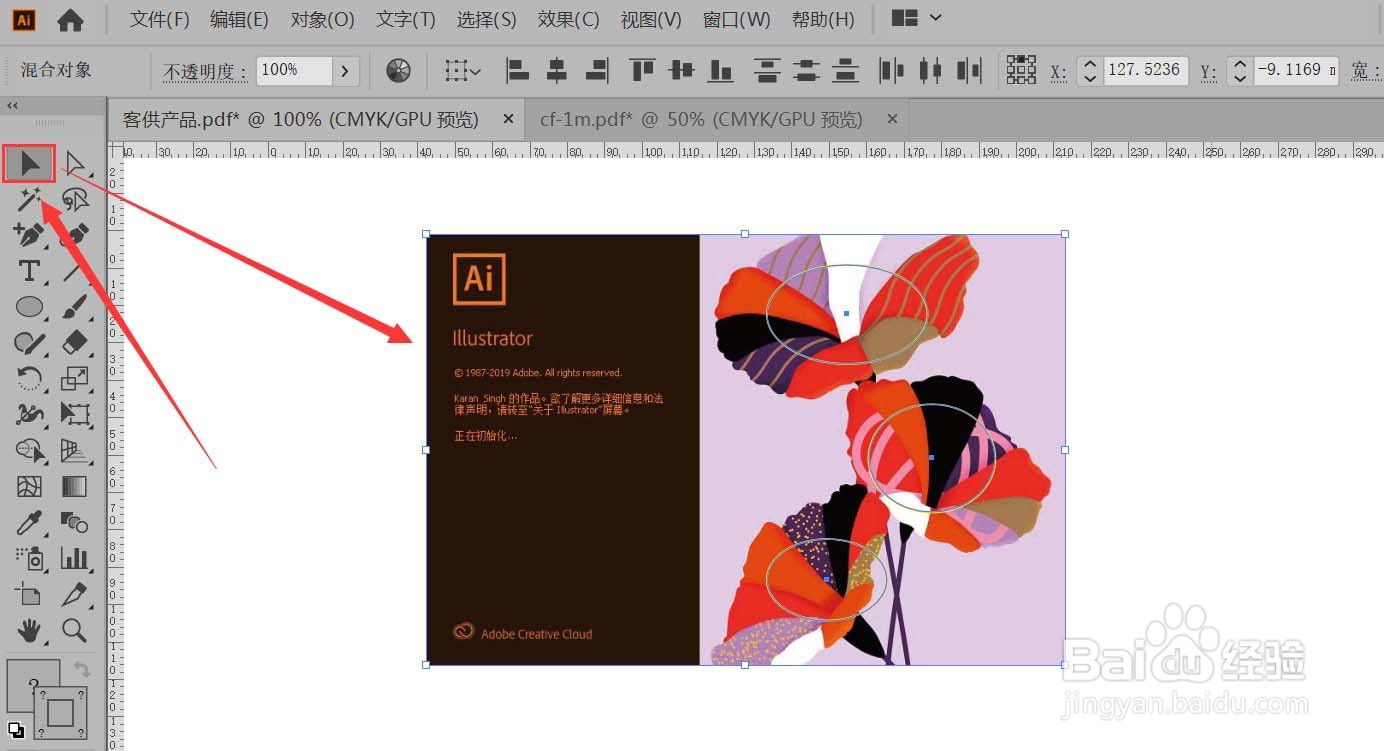
Task: Choose the Paintbrush tool
Action: (75, 307)
